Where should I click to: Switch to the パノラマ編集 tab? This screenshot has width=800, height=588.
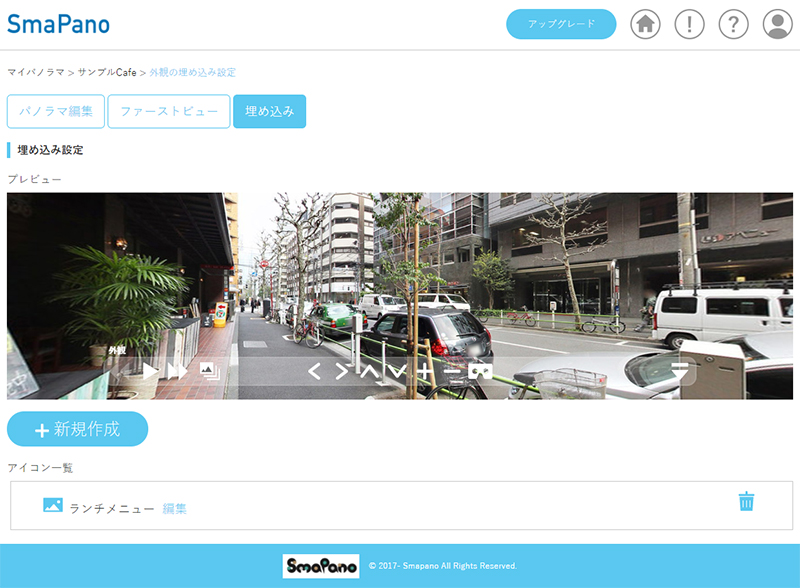(x=56, y=111)
